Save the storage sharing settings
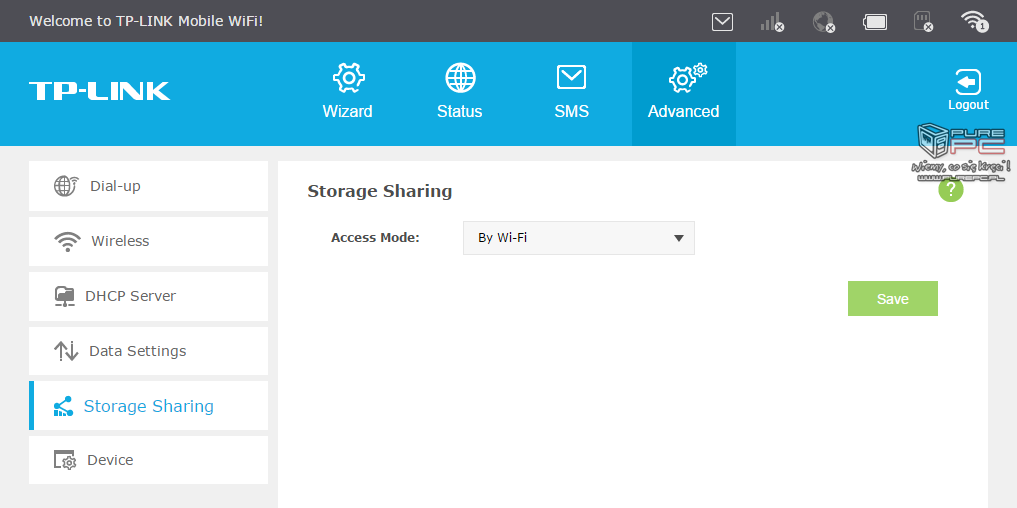Image resolution: width=1017 pixels, height=508 pixels. tap(892, 299)
